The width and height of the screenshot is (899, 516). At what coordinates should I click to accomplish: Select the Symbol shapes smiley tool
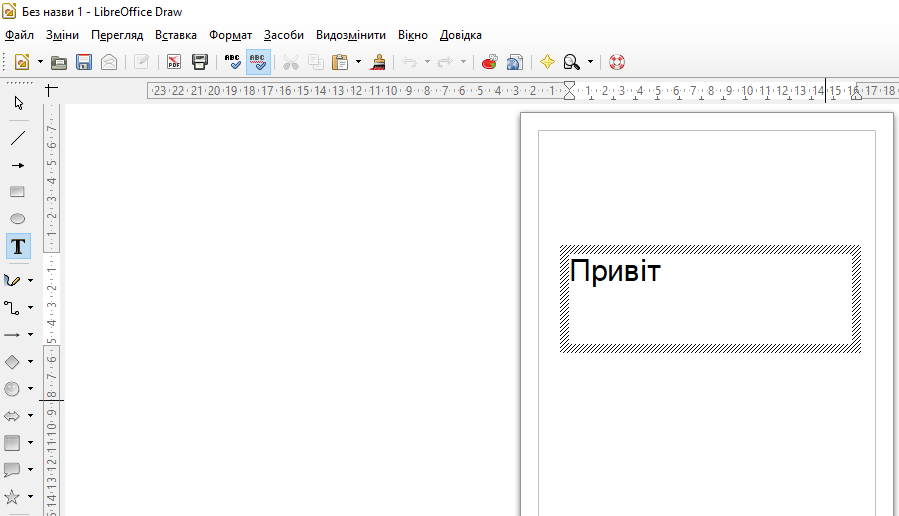click(x=12, y=389)
